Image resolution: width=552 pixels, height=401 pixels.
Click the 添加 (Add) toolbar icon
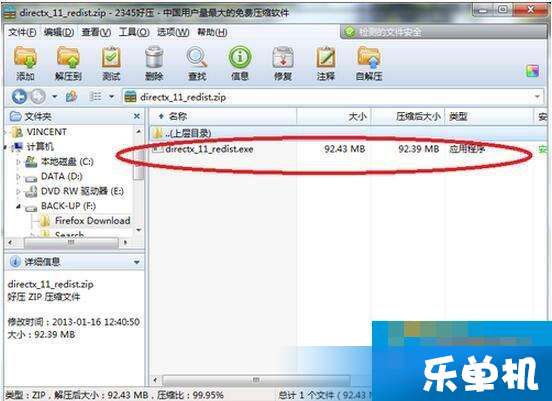[x=25, y=63]
